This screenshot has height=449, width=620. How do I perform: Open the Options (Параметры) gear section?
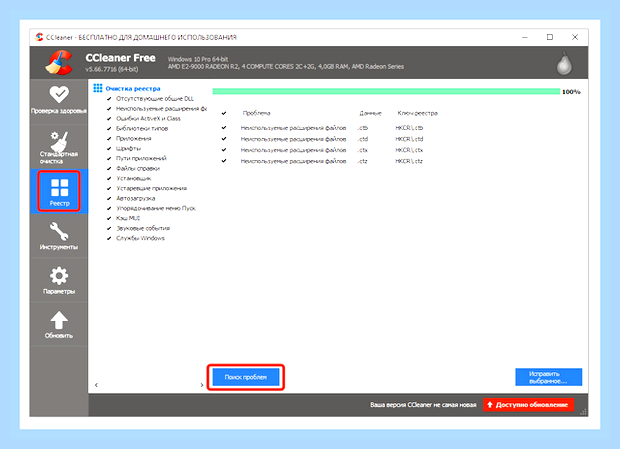pyautogui.click(x=59, y=280)
